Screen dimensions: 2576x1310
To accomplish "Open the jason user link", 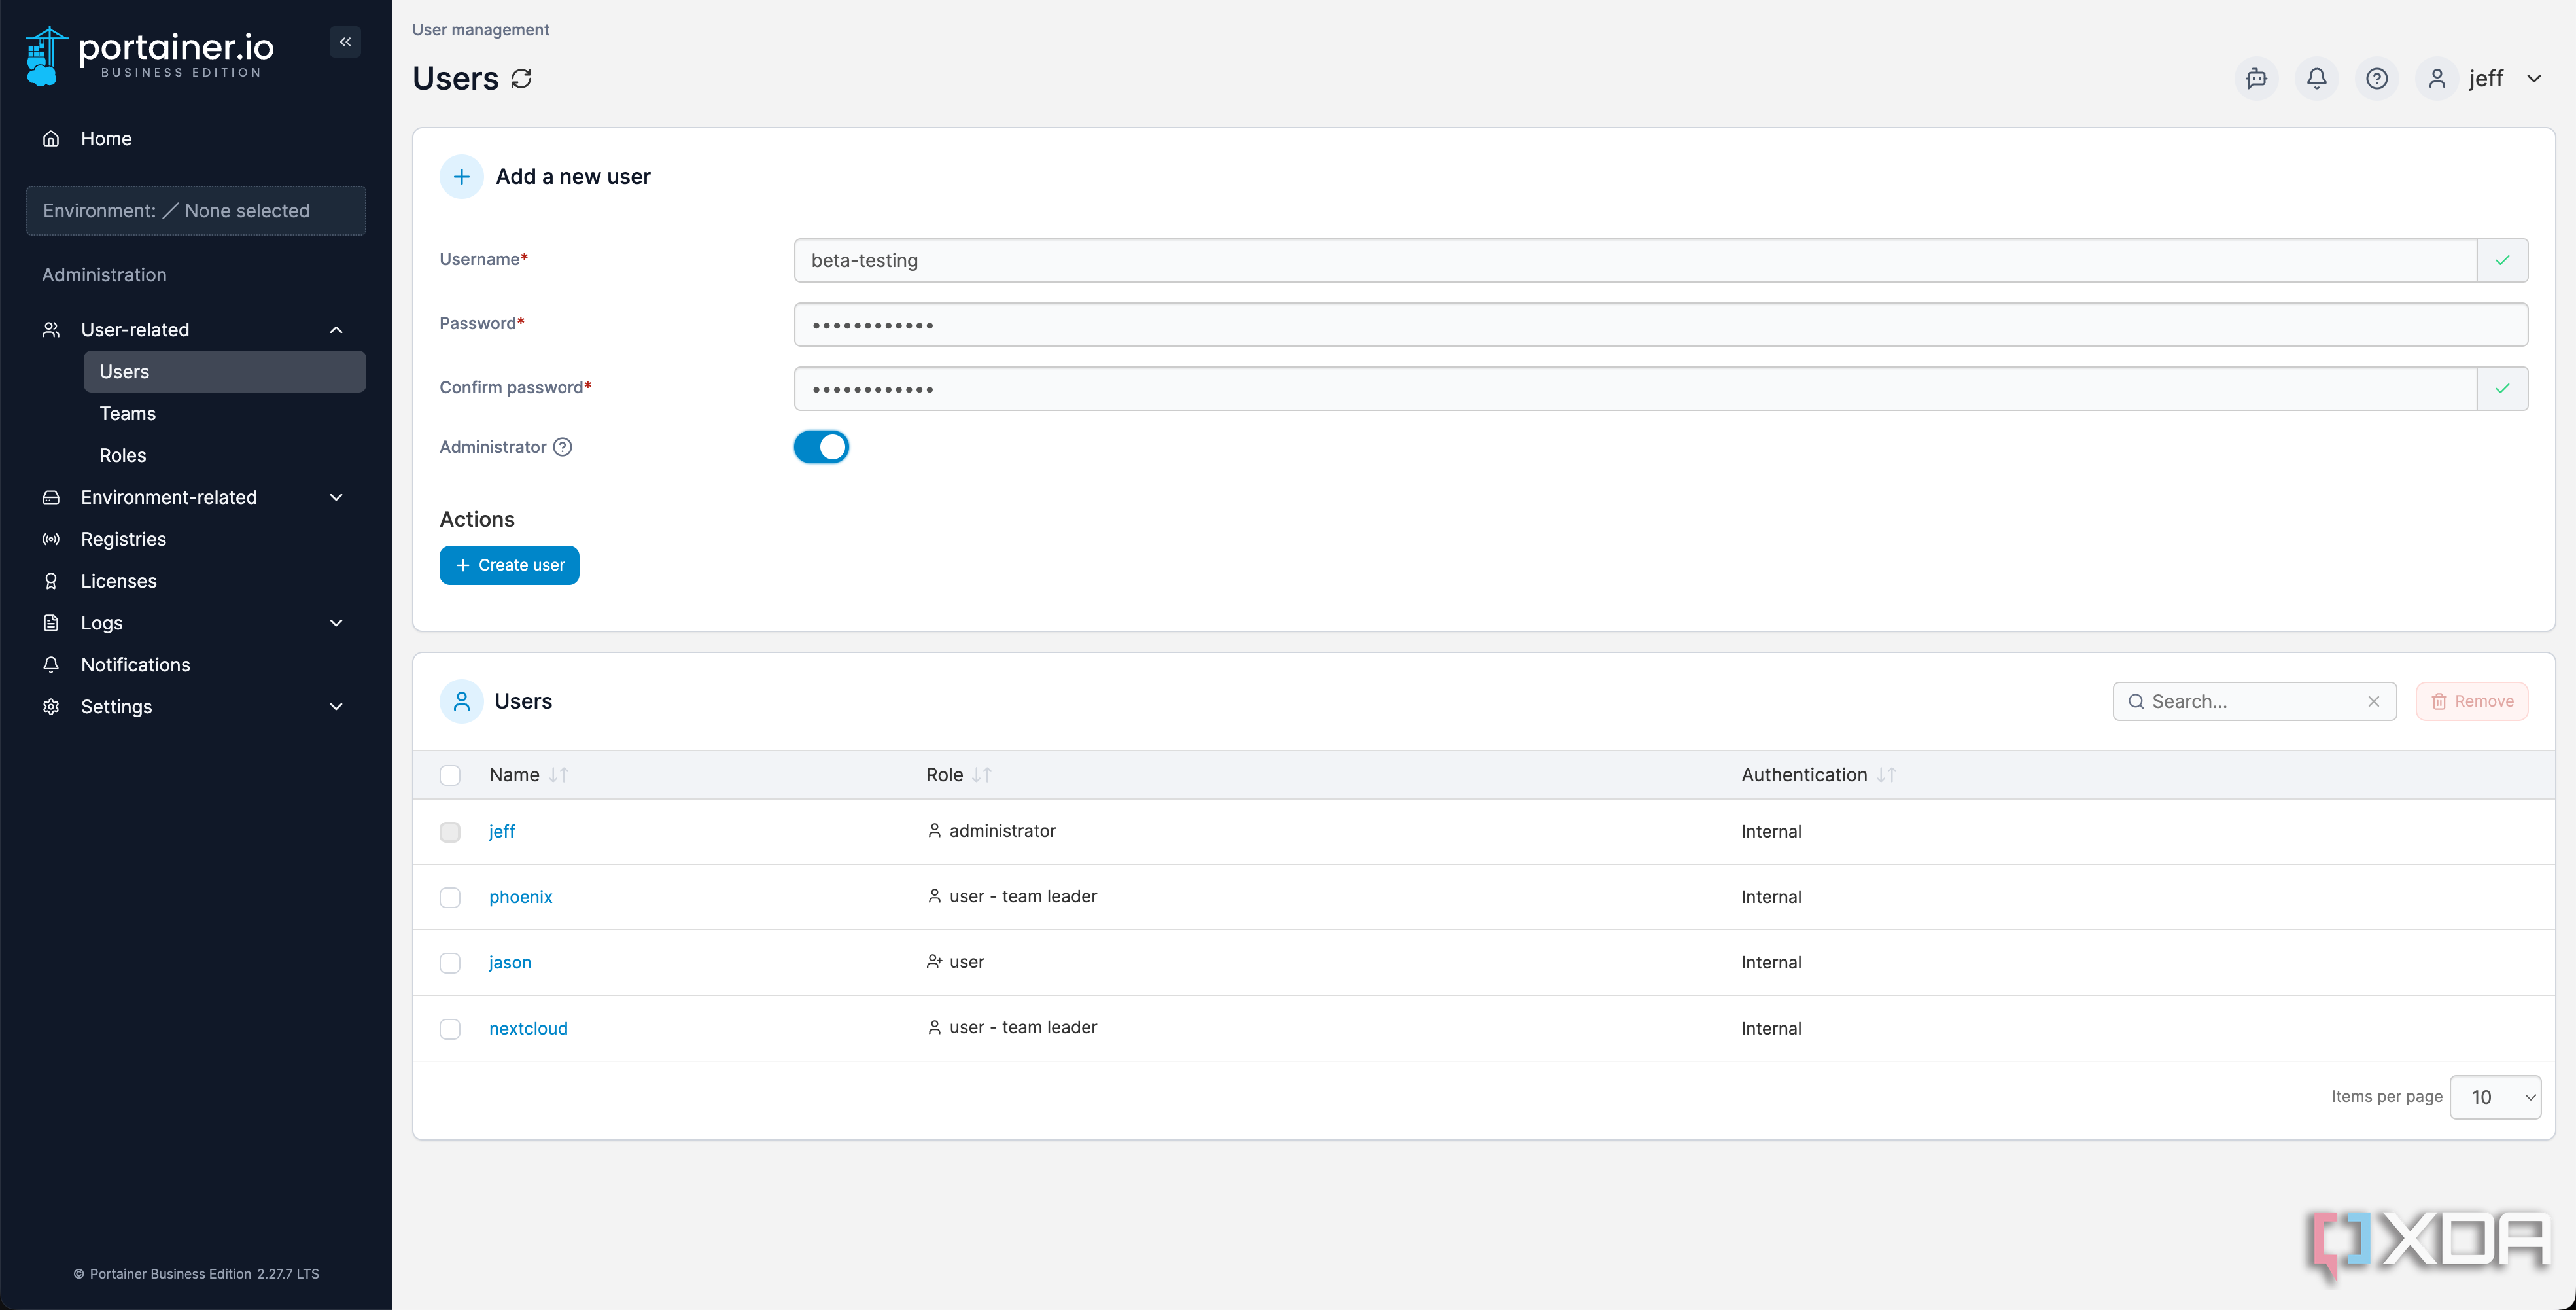I will click(x=510, y=963).
